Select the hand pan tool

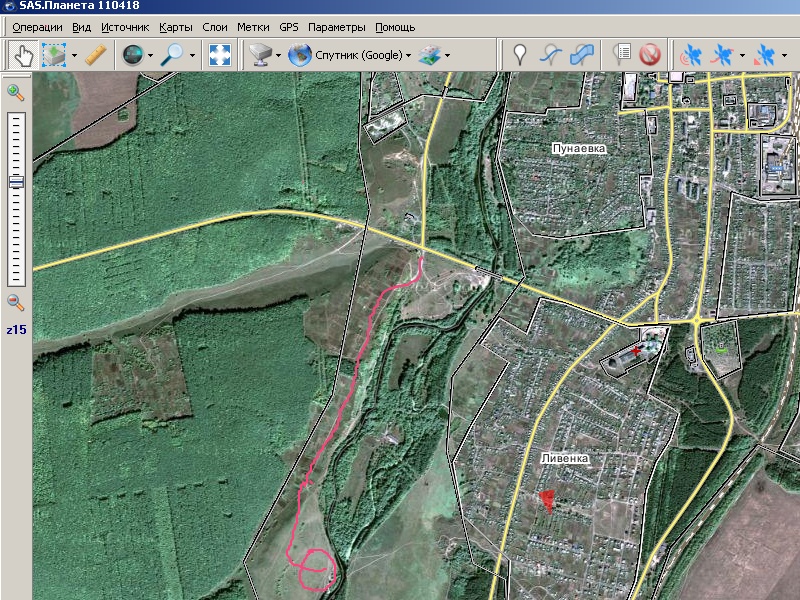point(23,54)
